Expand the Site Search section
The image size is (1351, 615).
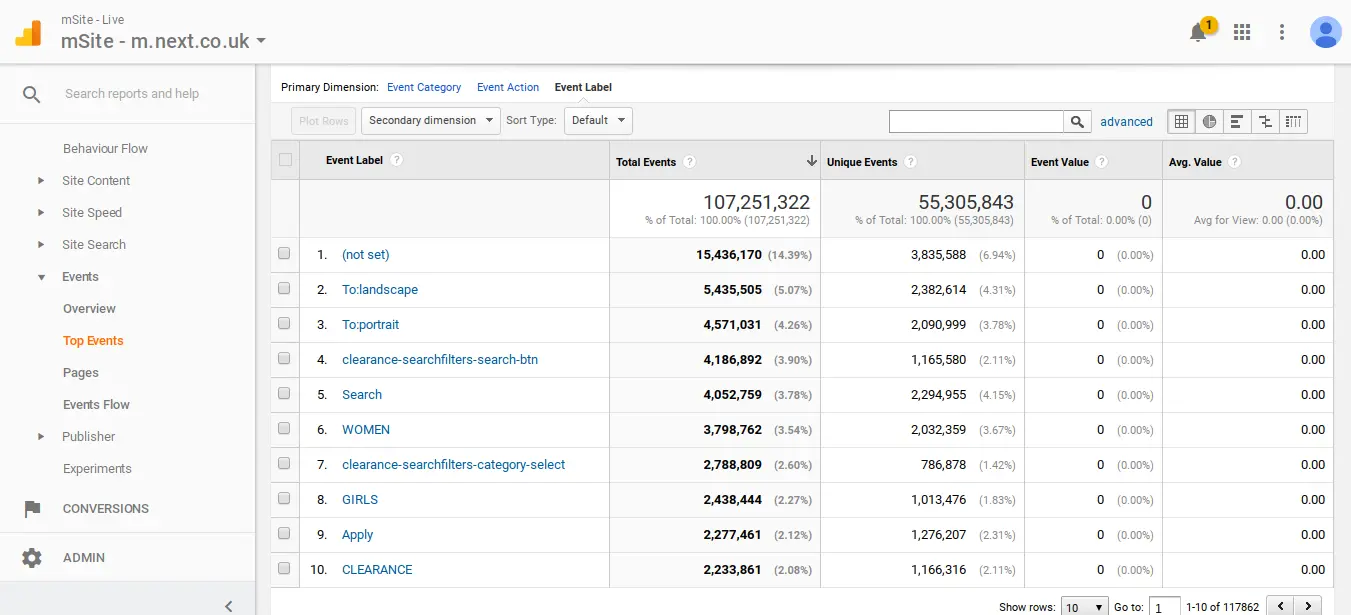pos(41,245)
